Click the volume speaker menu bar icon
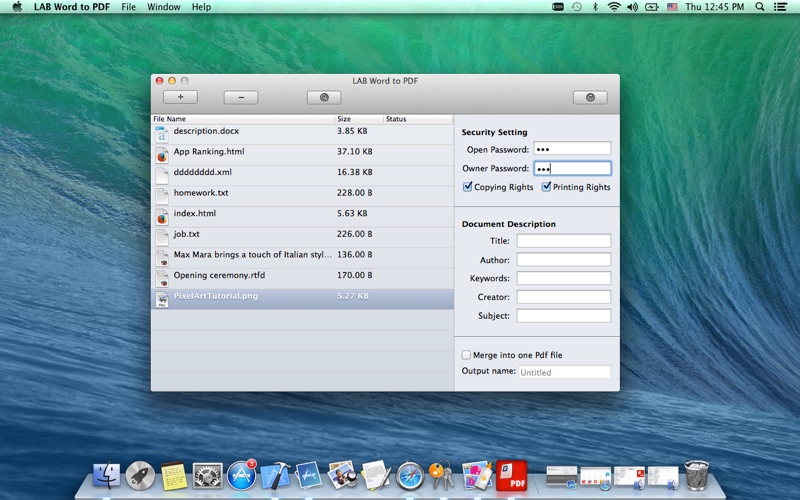 point(633,7)
